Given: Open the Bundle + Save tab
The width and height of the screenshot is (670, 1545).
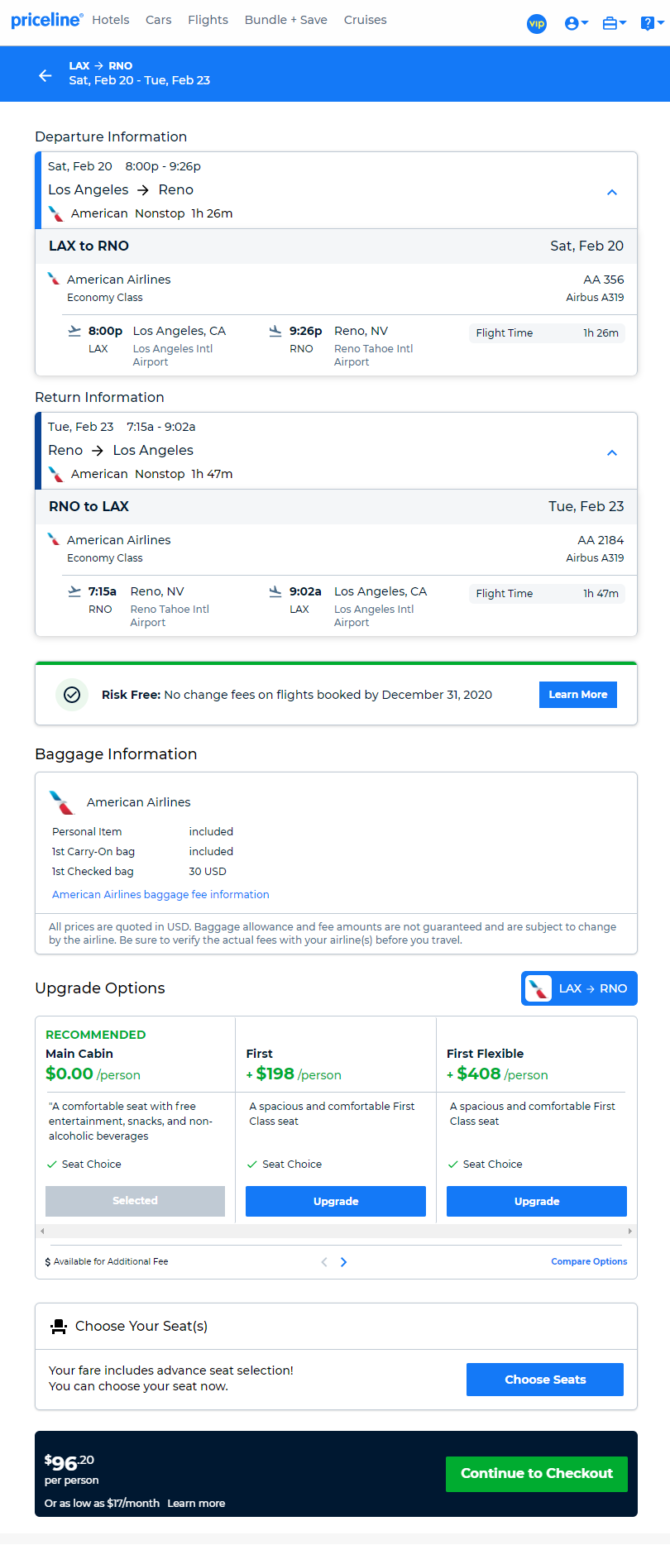Looking at the screenshot, I should pos(286,20).
